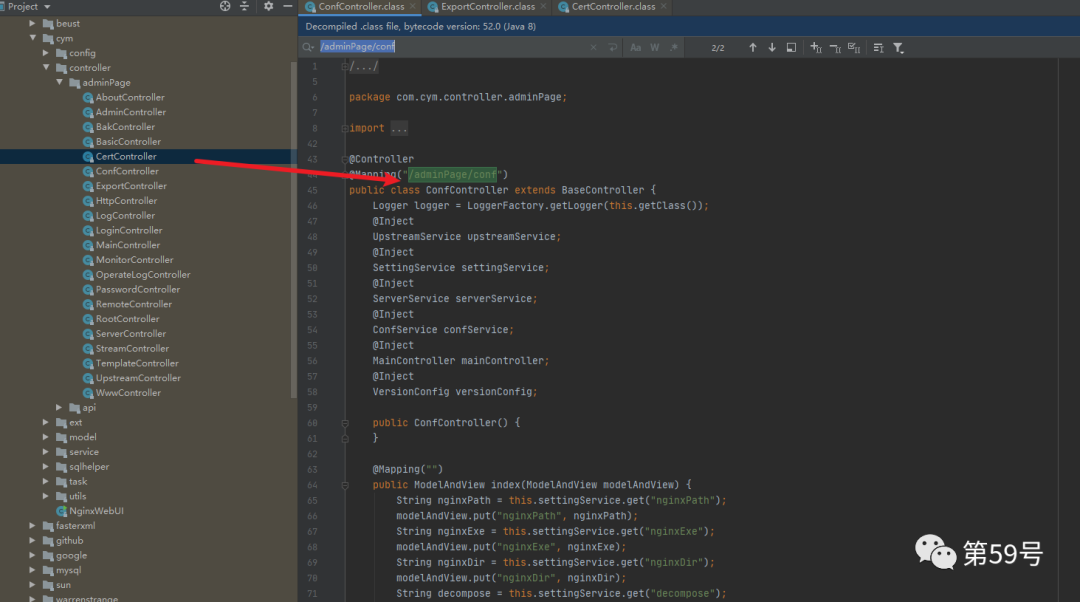Open search history magnifier dropdown
This screenshot has height=602, width=1080.
click(x=308, y=47)
